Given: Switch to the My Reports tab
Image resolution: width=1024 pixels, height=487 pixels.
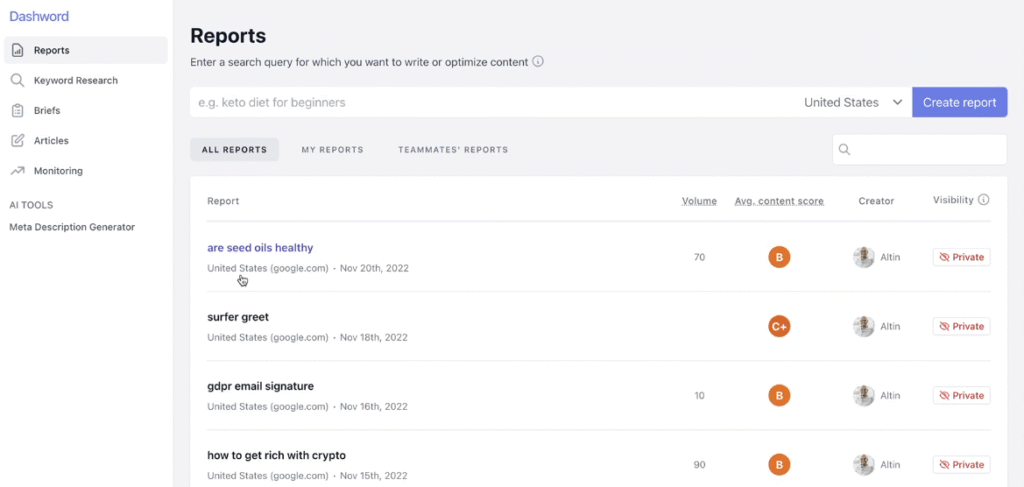Looking at the screenshot, I should point(332,150).
